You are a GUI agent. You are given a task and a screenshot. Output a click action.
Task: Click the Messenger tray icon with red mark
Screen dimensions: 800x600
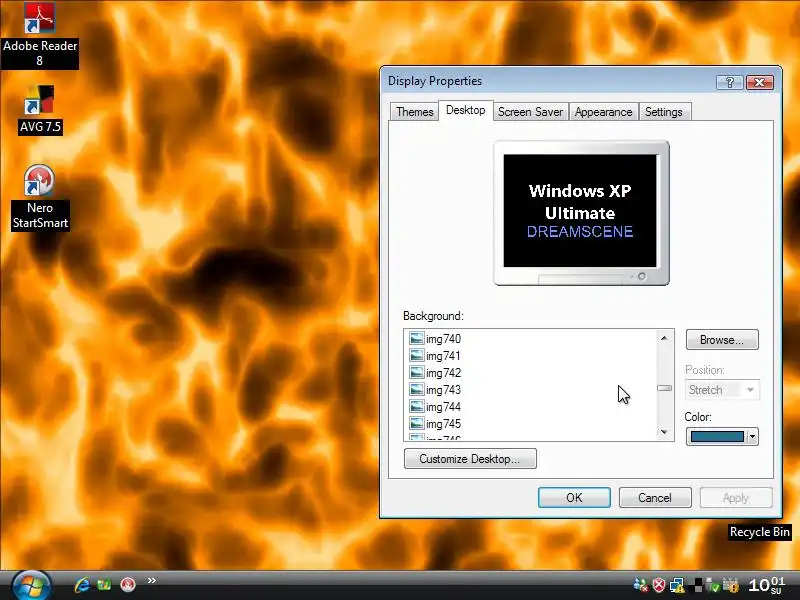point(640,585)
